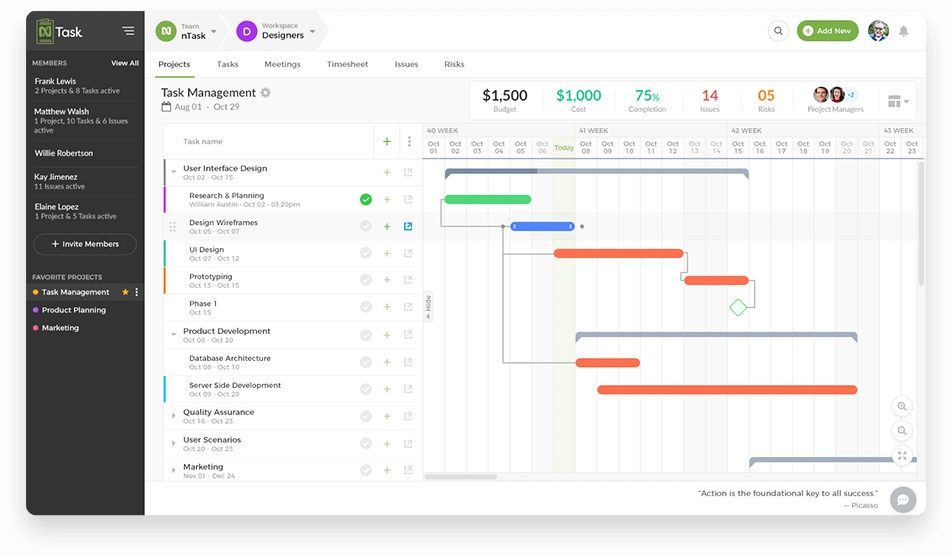Viewport: 952px width, 556px height.
Task: Click plus icon on Prototyping row
Action: tap(387, 280)
